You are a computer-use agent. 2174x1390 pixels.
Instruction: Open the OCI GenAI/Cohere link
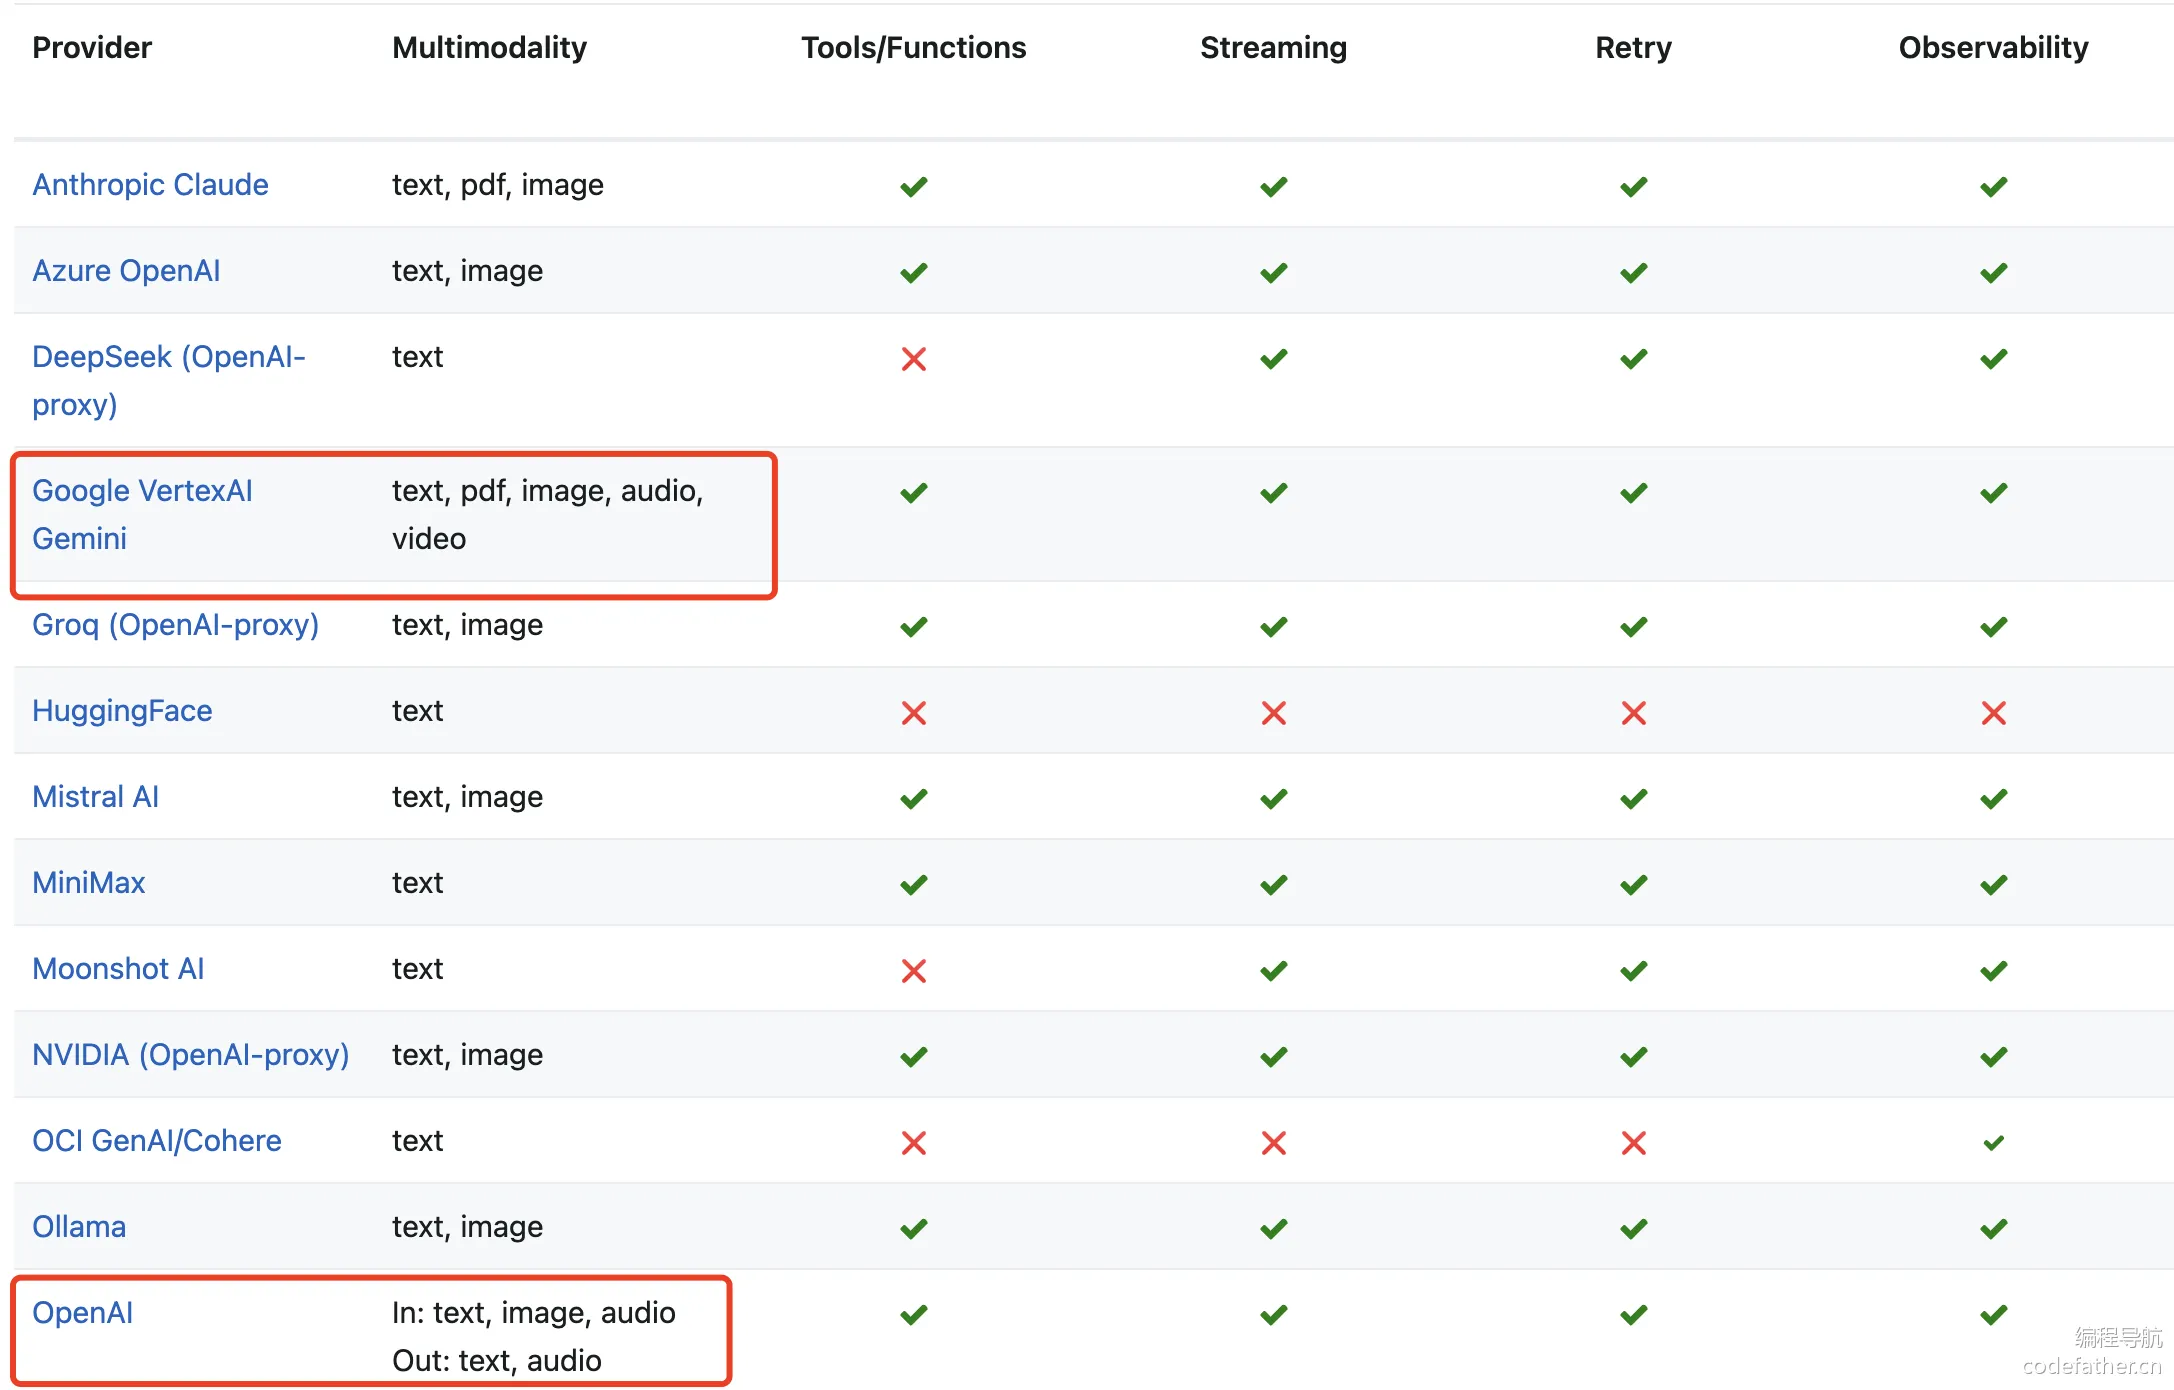coord(157,1141)
